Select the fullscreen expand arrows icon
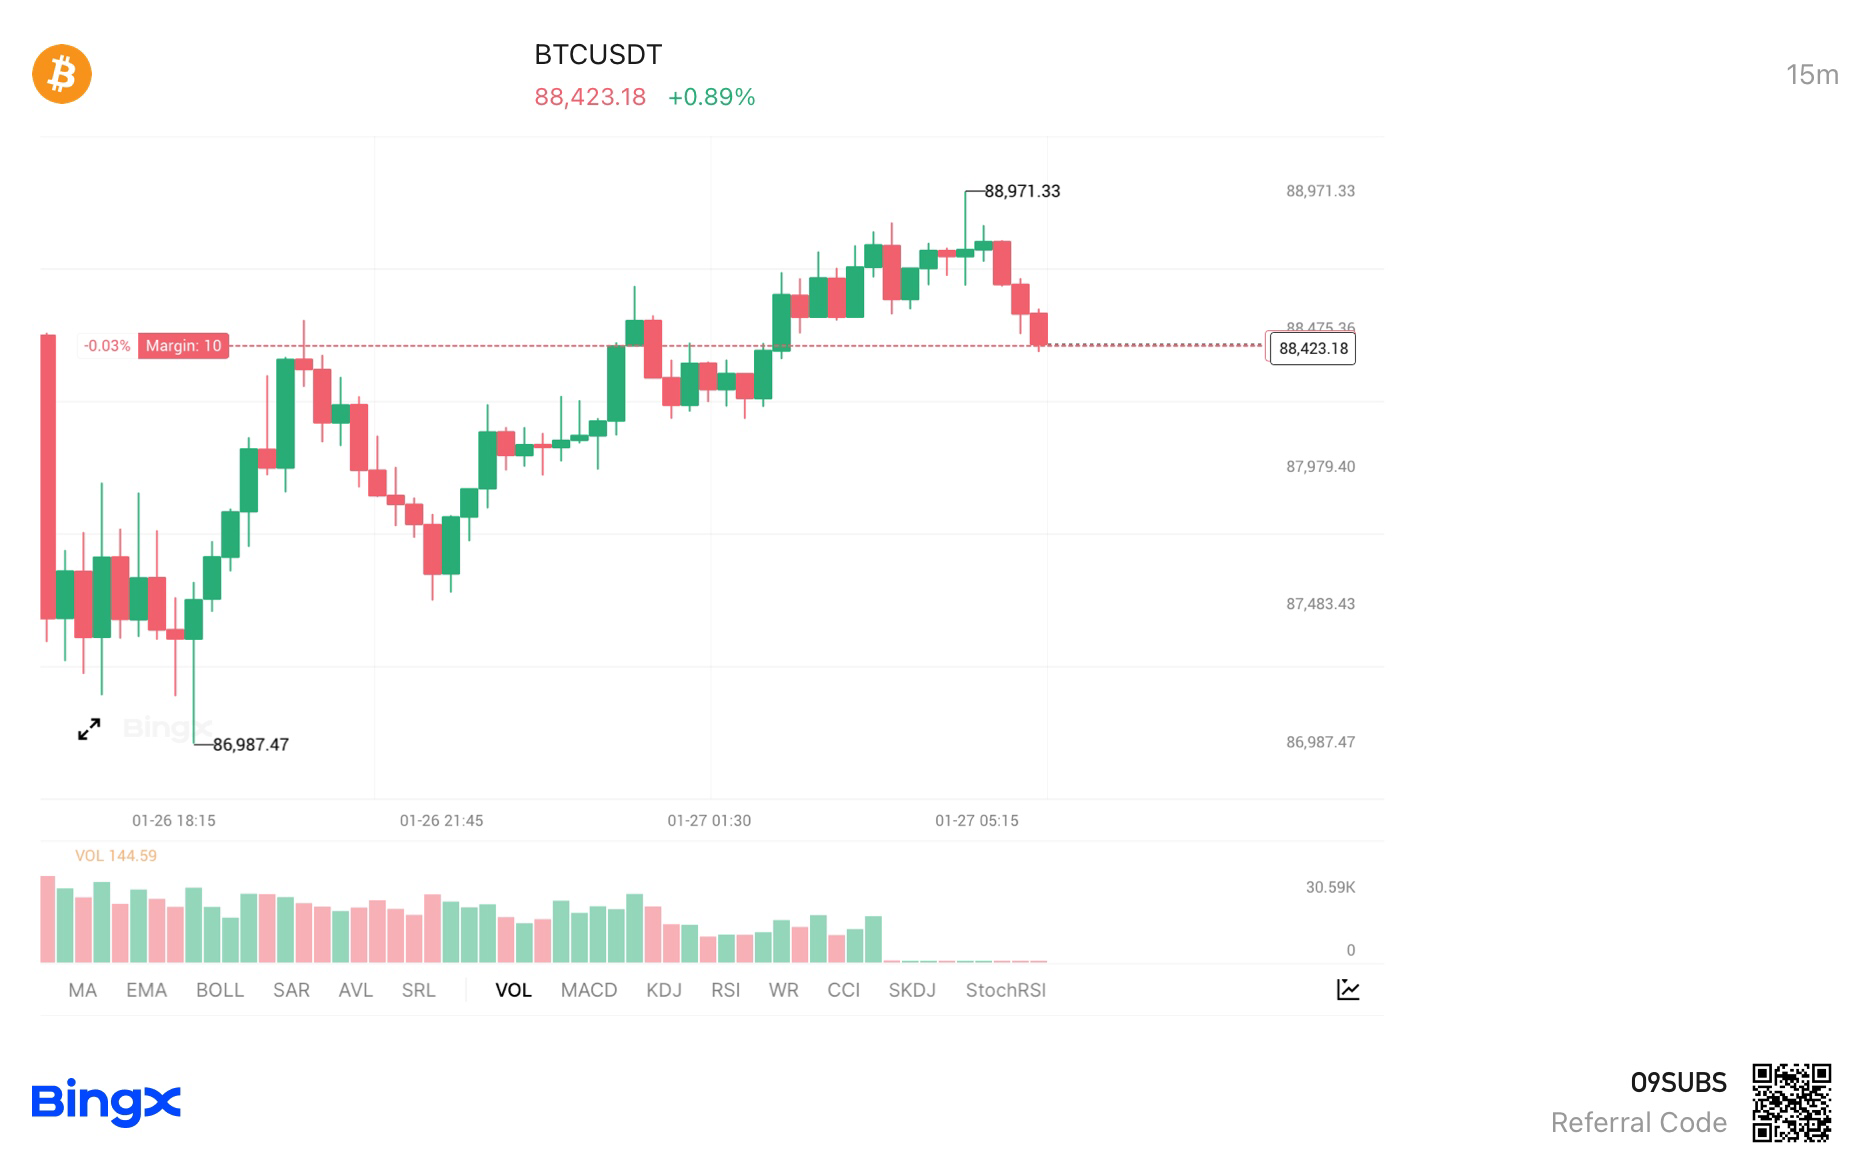The height and width of the screenshot is (1176, 1872). click(88, 730)
